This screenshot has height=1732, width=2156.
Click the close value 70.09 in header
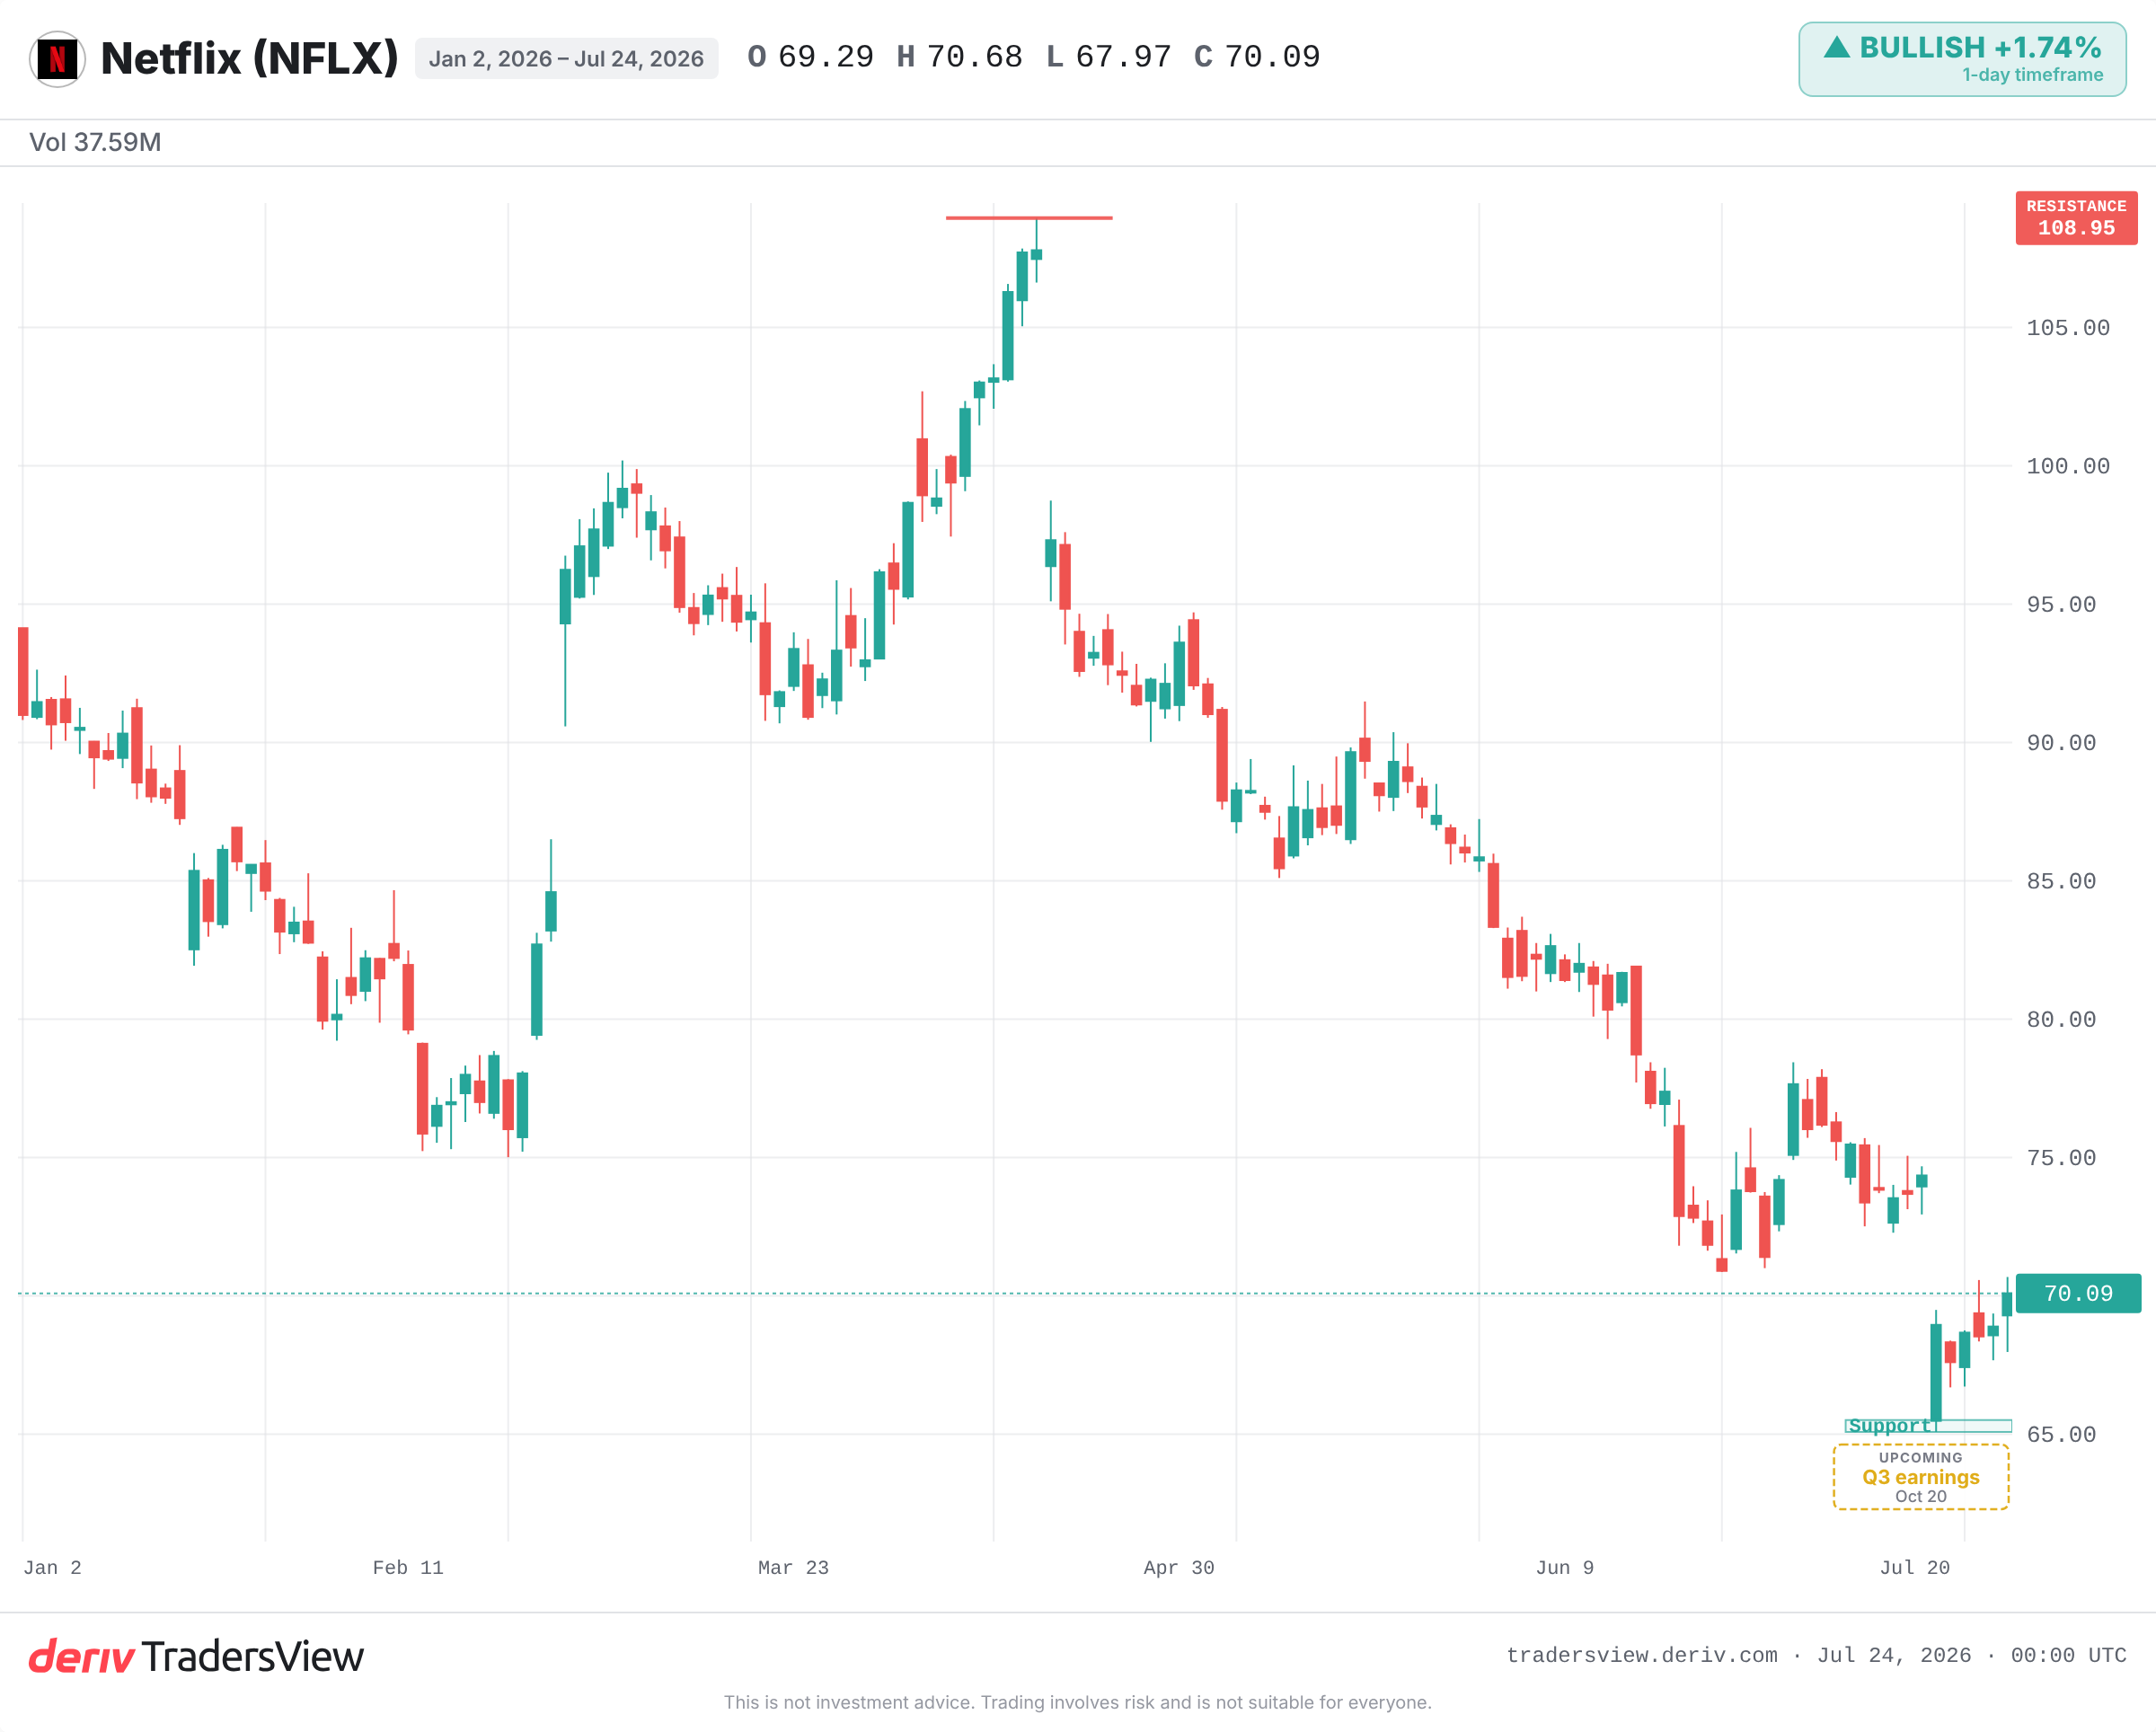click(x=1272, y=57)
